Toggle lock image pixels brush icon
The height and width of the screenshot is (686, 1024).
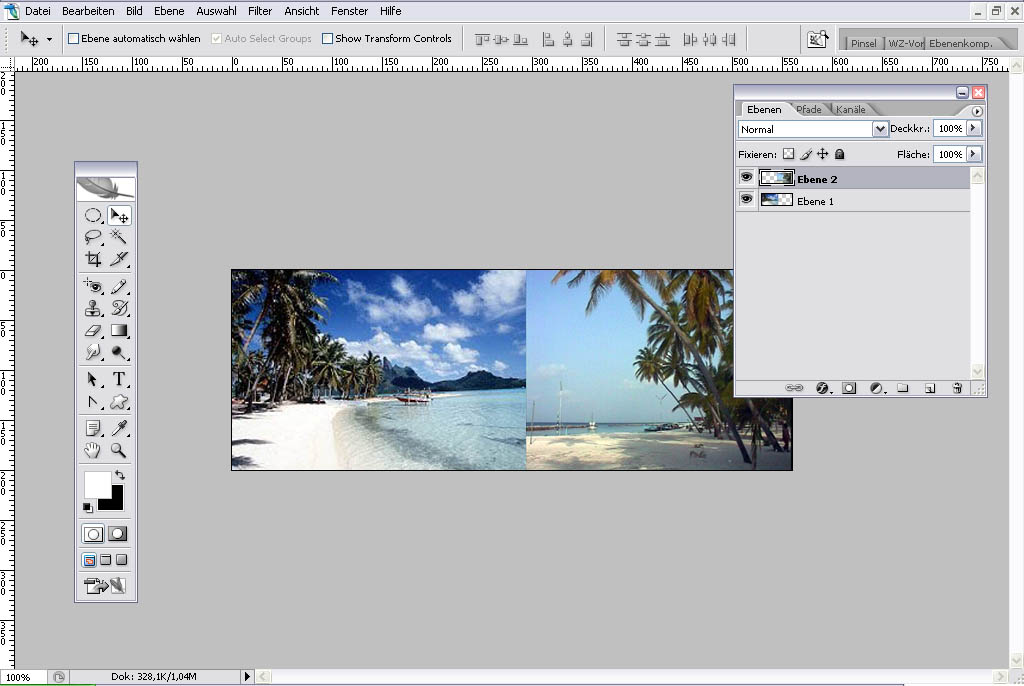pyautogui.click(x=806, y=154)
